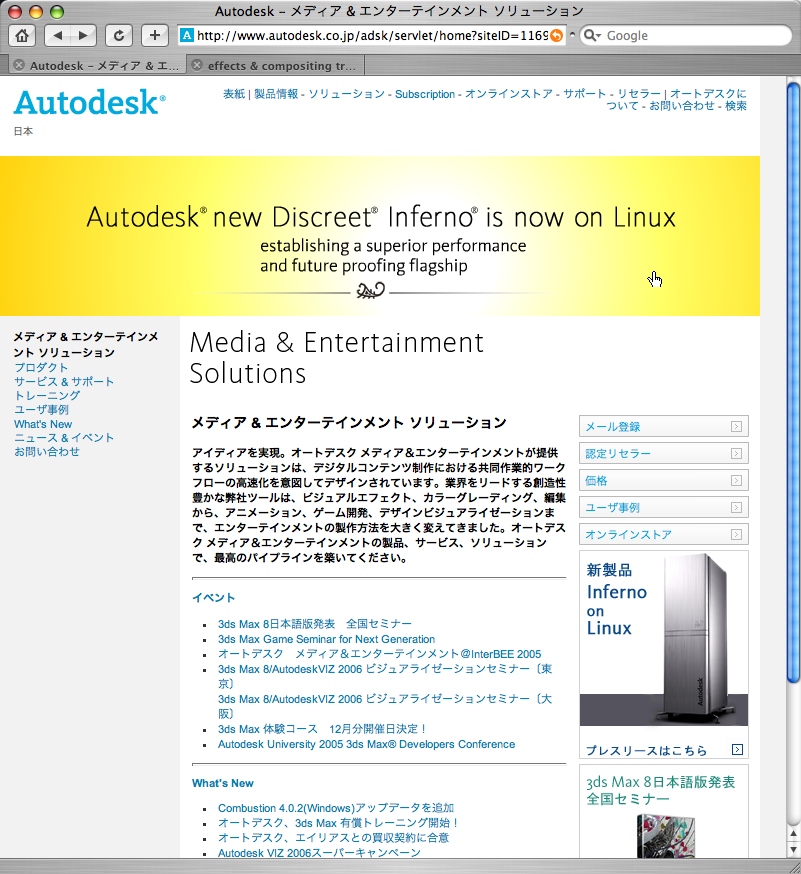Close the effects & compositing tab
The image size is (801, 874).
[197, 65]
